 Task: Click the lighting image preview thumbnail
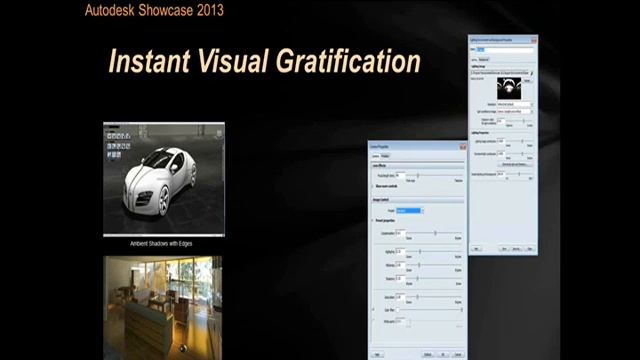click(509, 88)
